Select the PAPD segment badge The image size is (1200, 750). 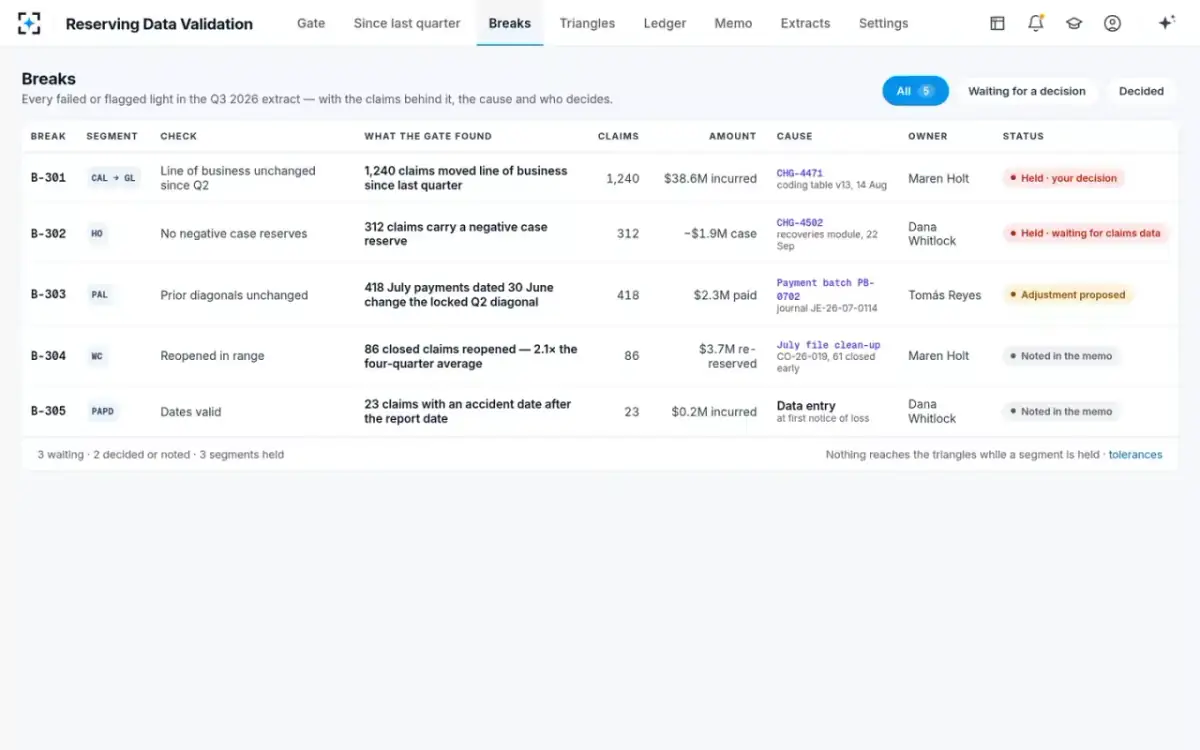click(102, 411)
